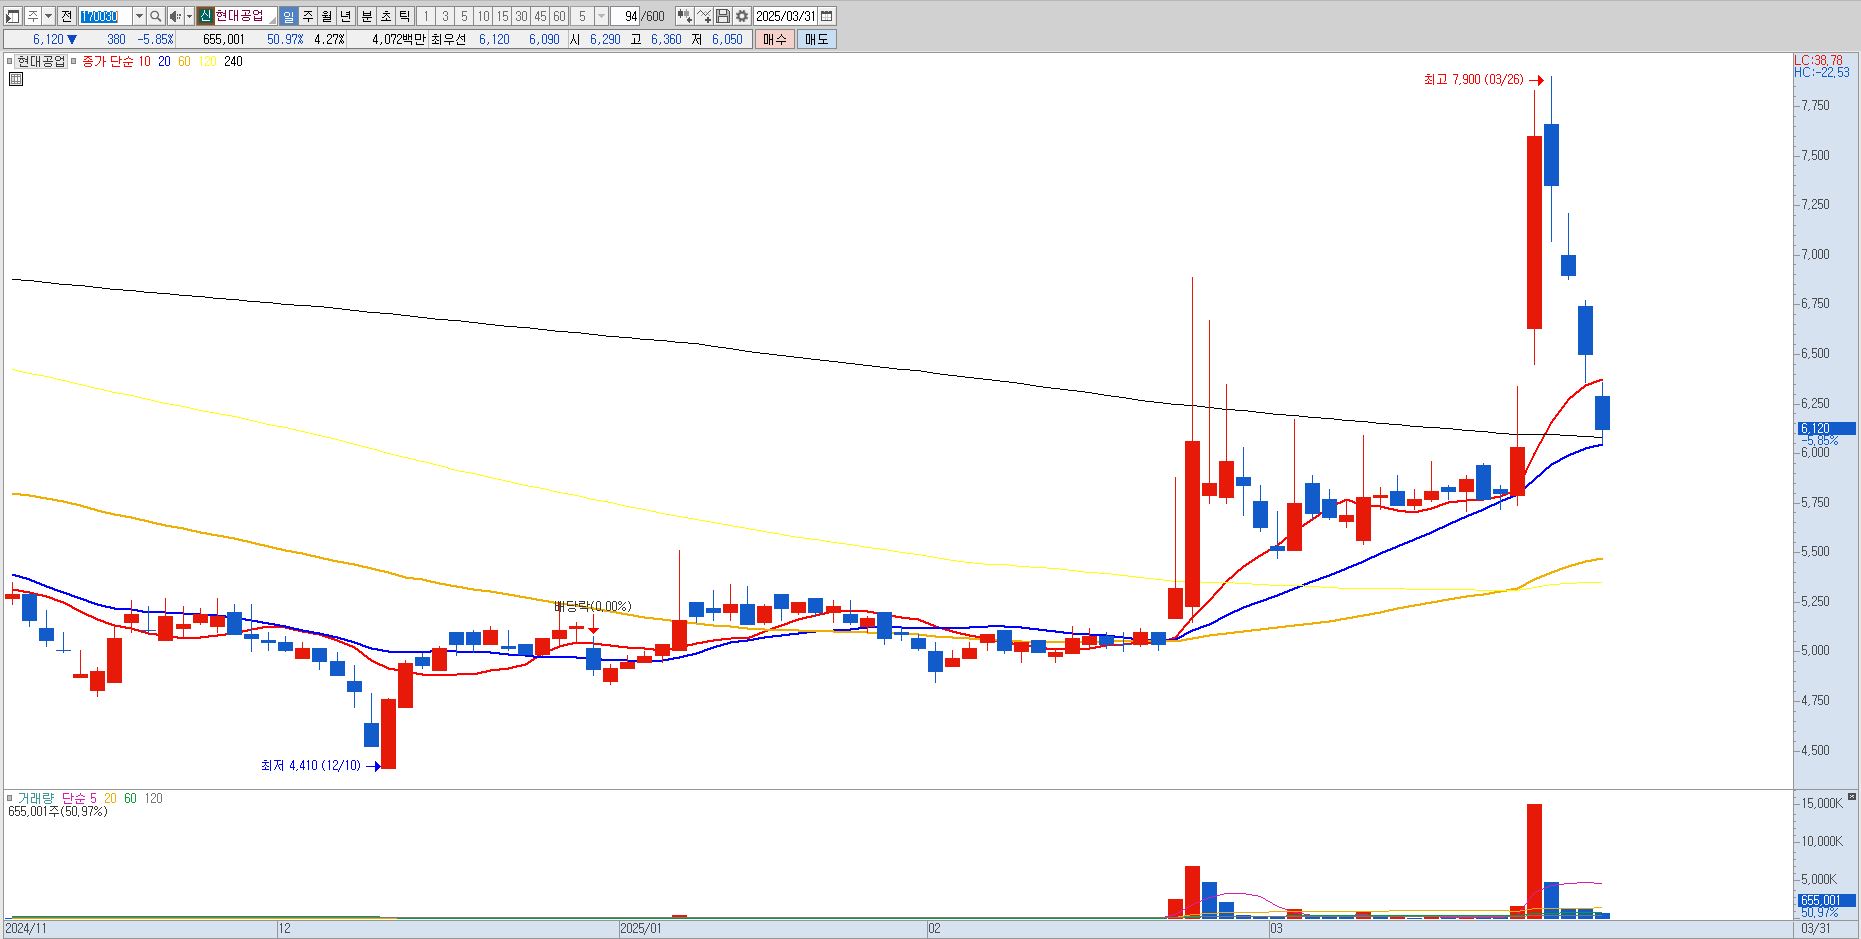This screenshot has width=1861, height=939.
Task: Expand the stock code history dropdown
Action: click(x=139, y=16)
